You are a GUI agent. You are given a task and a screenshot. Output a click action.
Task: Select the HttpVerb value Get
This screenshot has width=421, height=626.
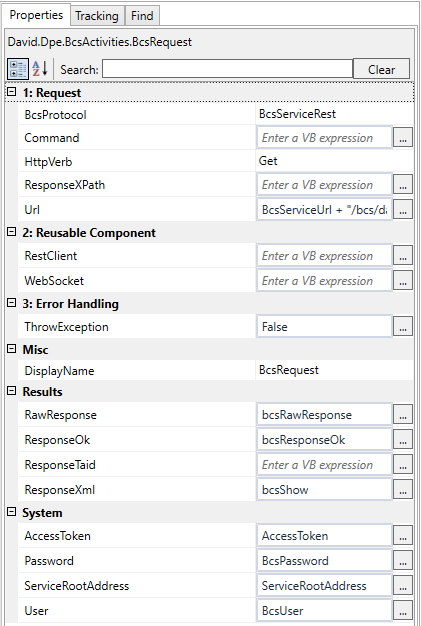coord(268,161)
